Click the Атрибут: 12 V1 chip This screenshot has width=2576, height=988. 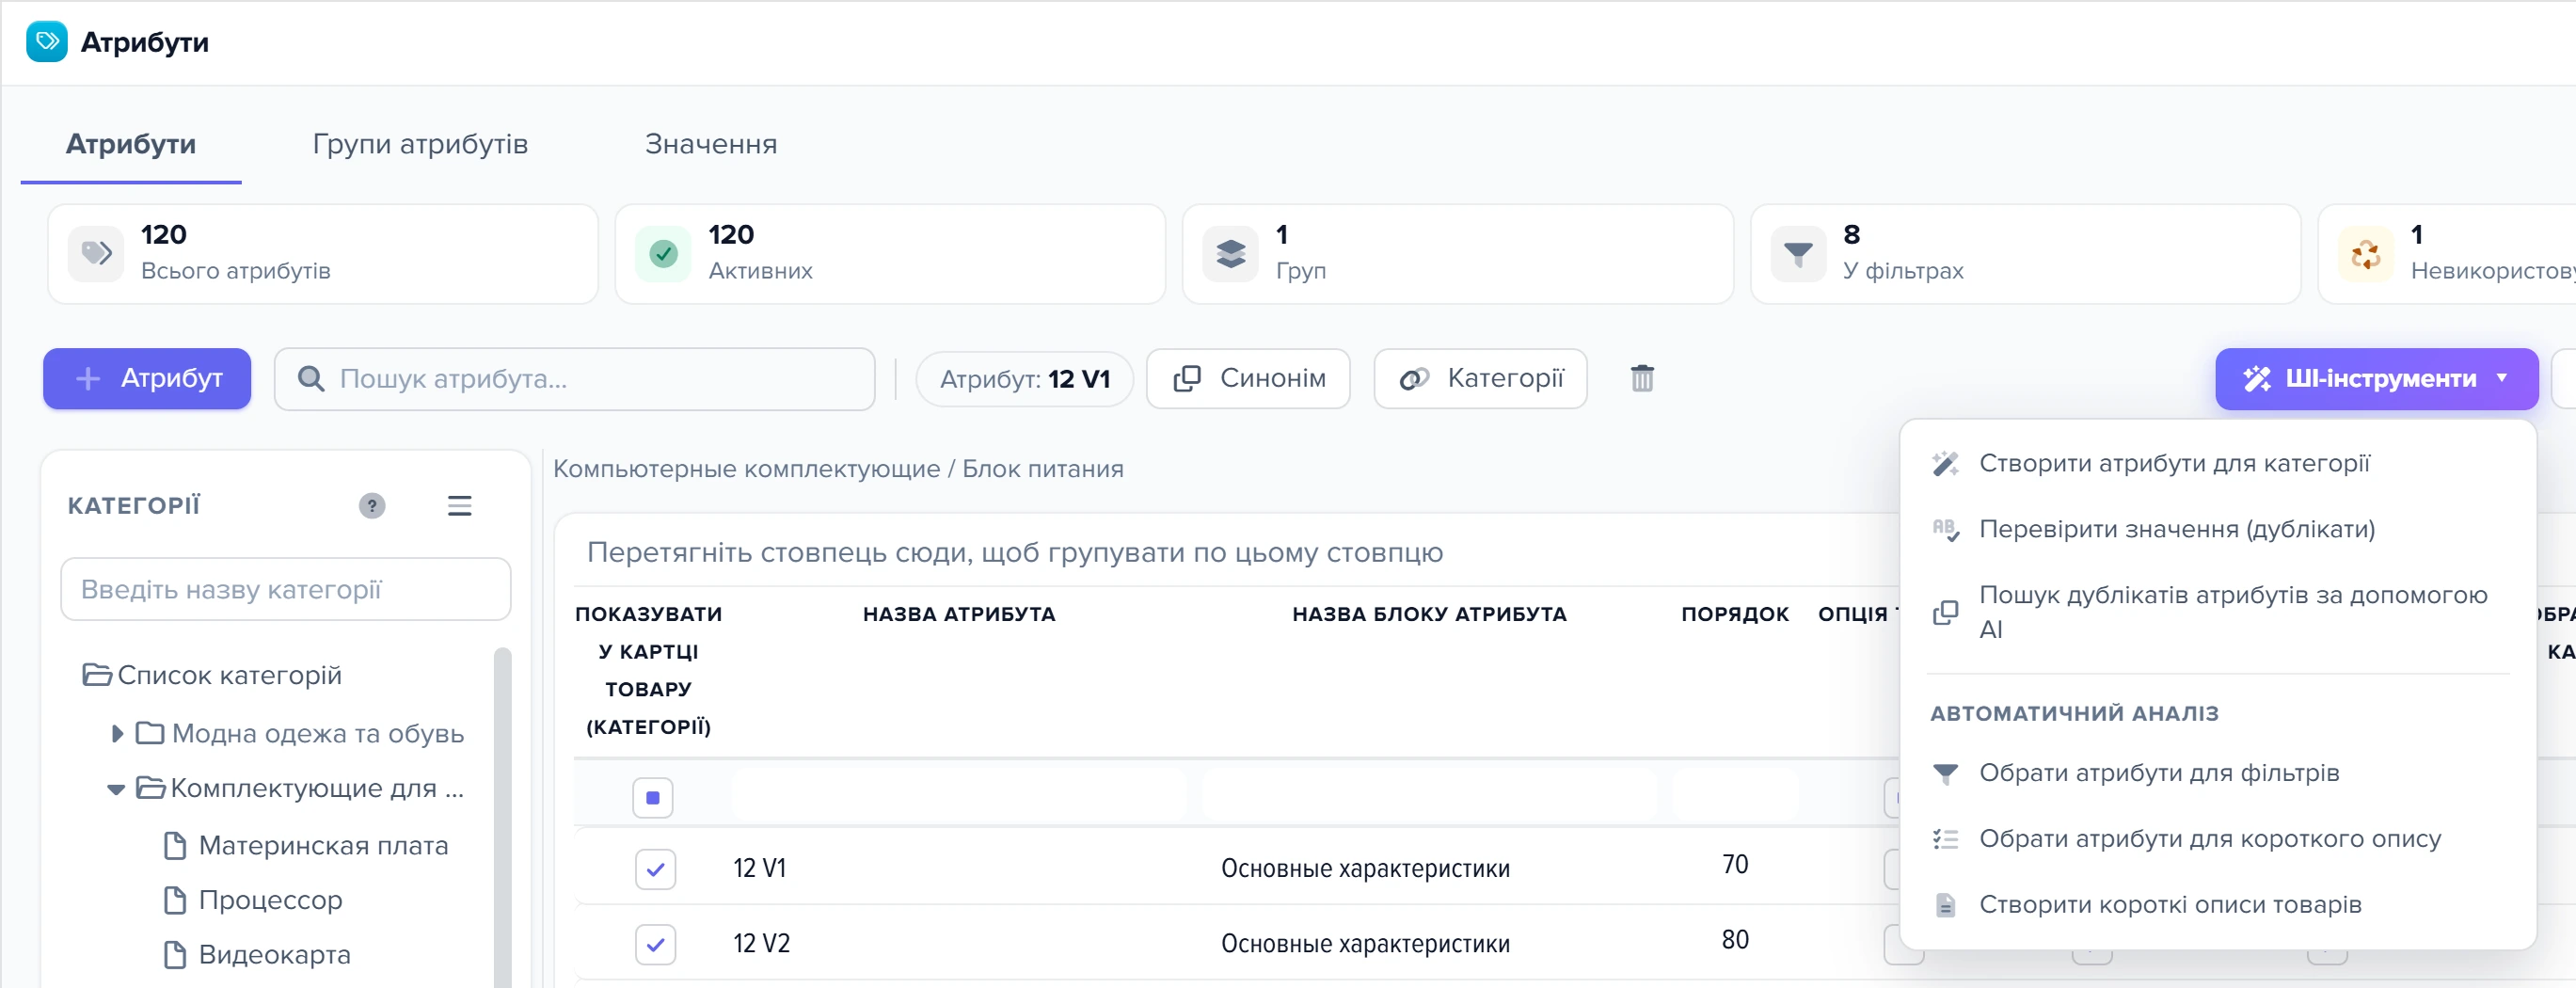[x=1024, y=380]
